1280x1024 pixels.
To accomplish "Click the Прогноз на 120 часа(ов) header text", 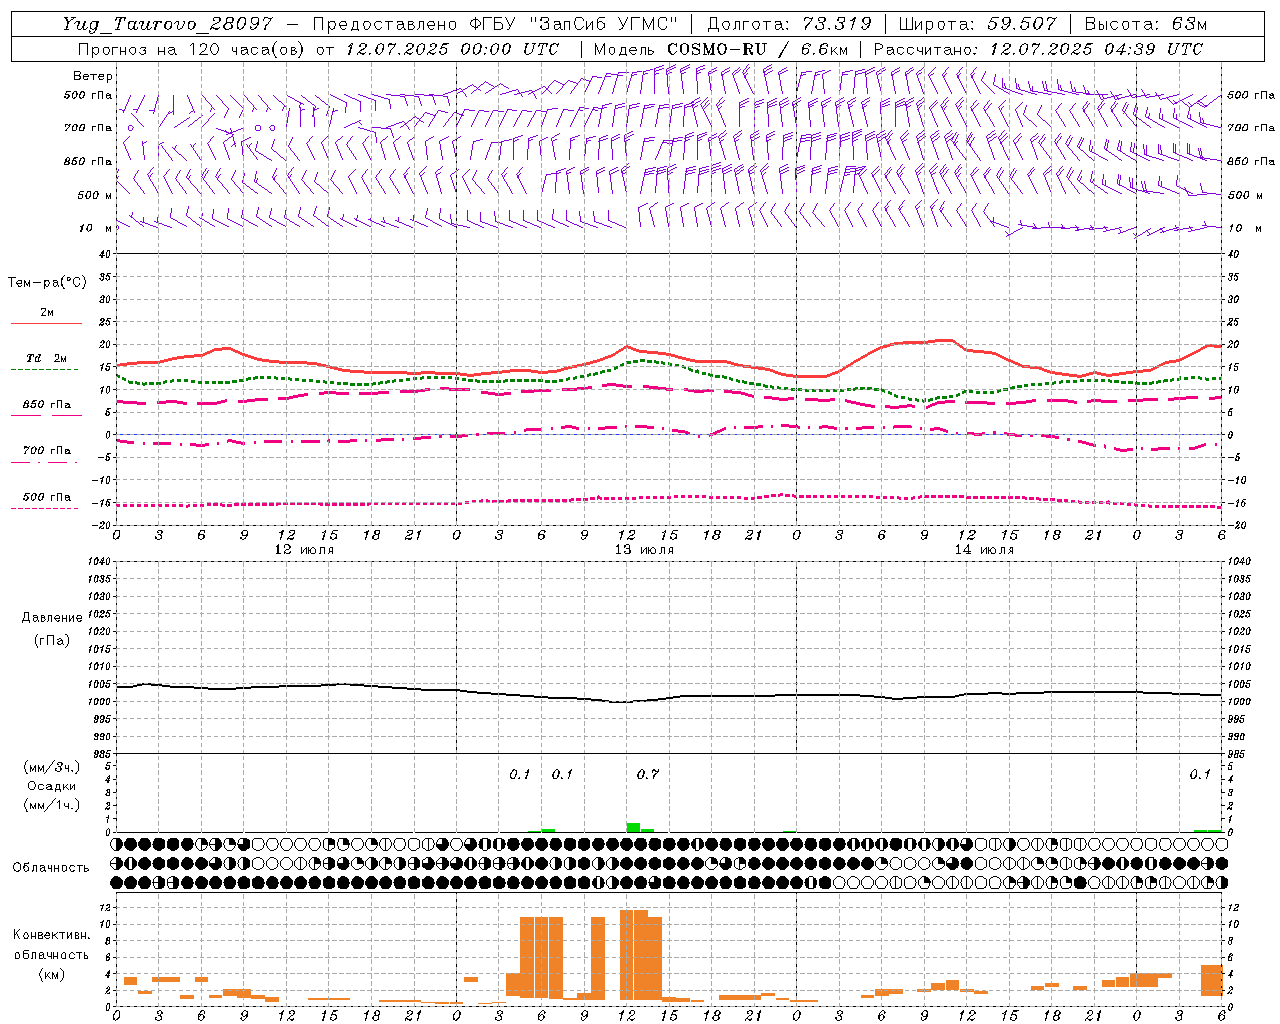I will (193, 49).
